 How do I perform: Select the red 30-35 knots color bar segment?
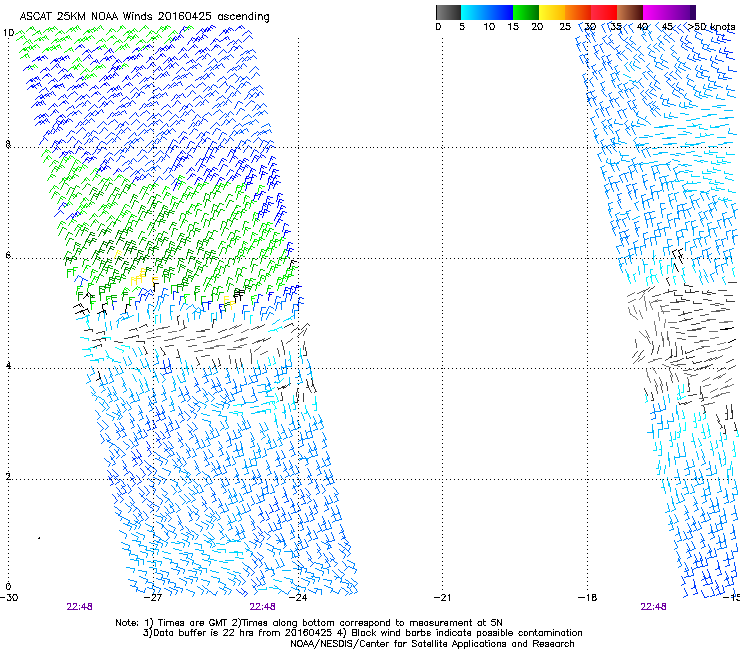pyautogui.click(x=604, y=12)
